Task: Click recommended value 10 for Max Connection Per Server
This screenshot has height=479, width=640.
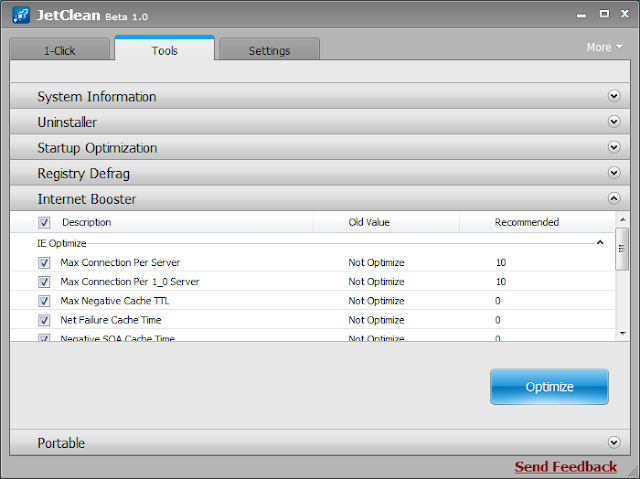Action: tap(501, 262)
